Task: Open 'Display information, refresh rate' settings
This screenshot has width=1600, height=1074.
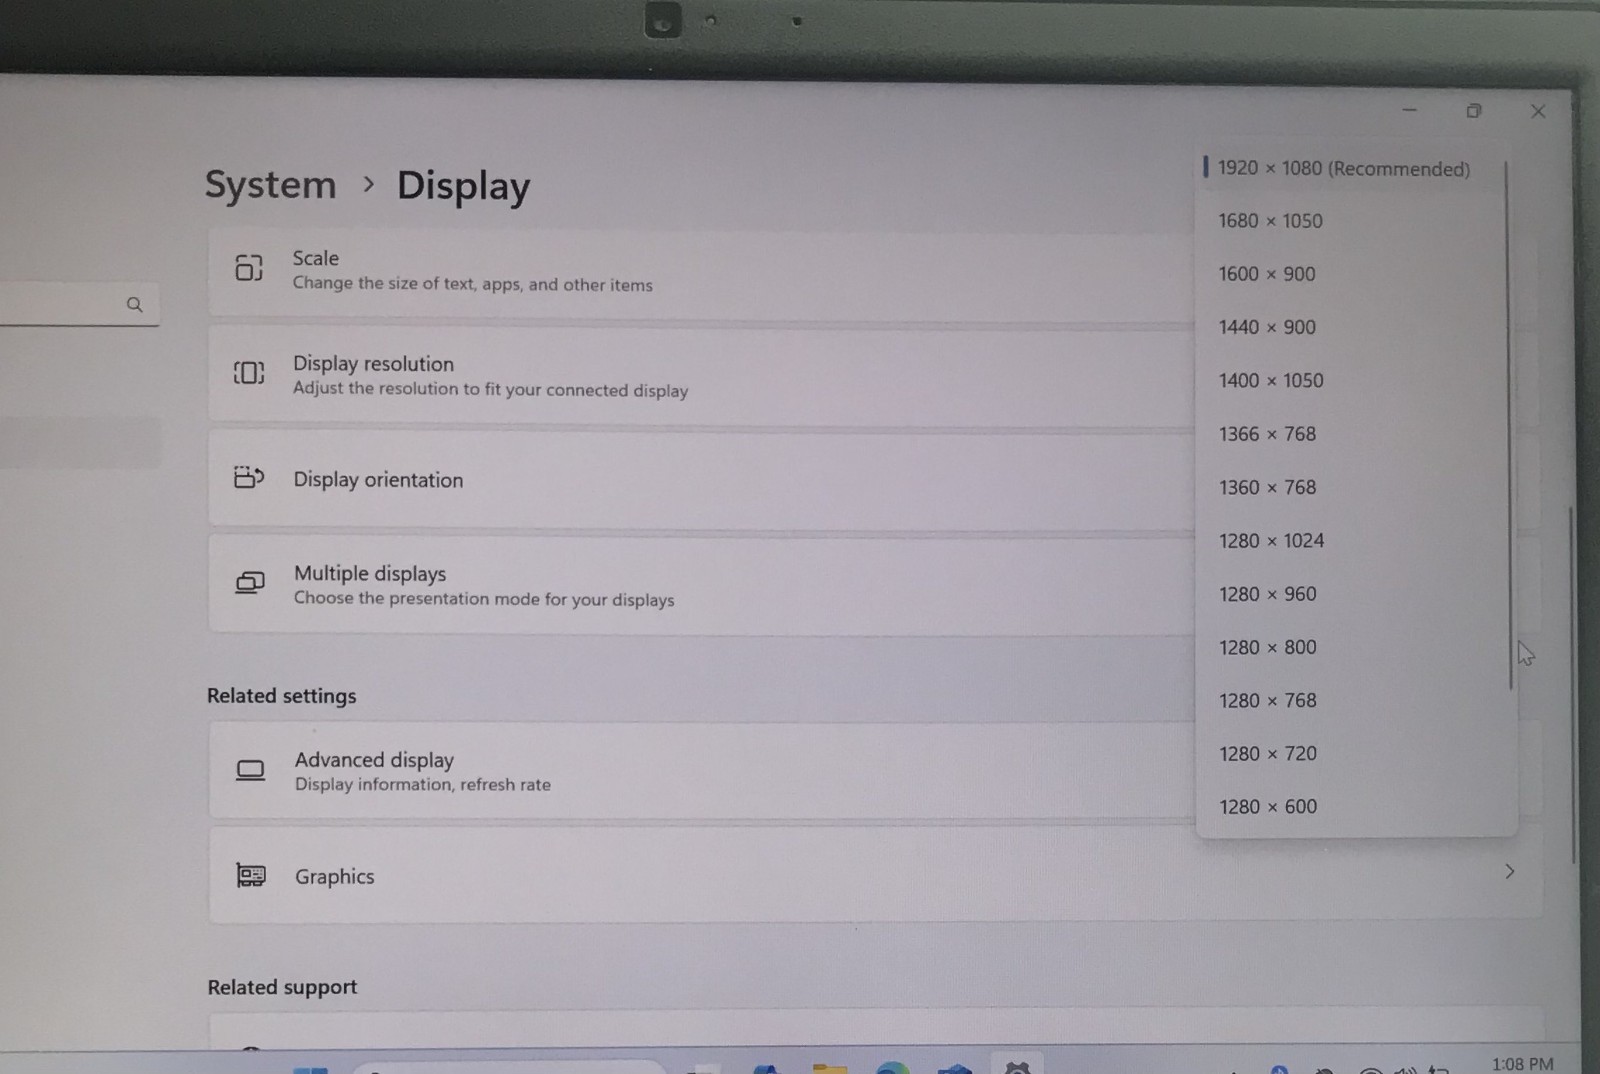Action: tap(422, 785)
